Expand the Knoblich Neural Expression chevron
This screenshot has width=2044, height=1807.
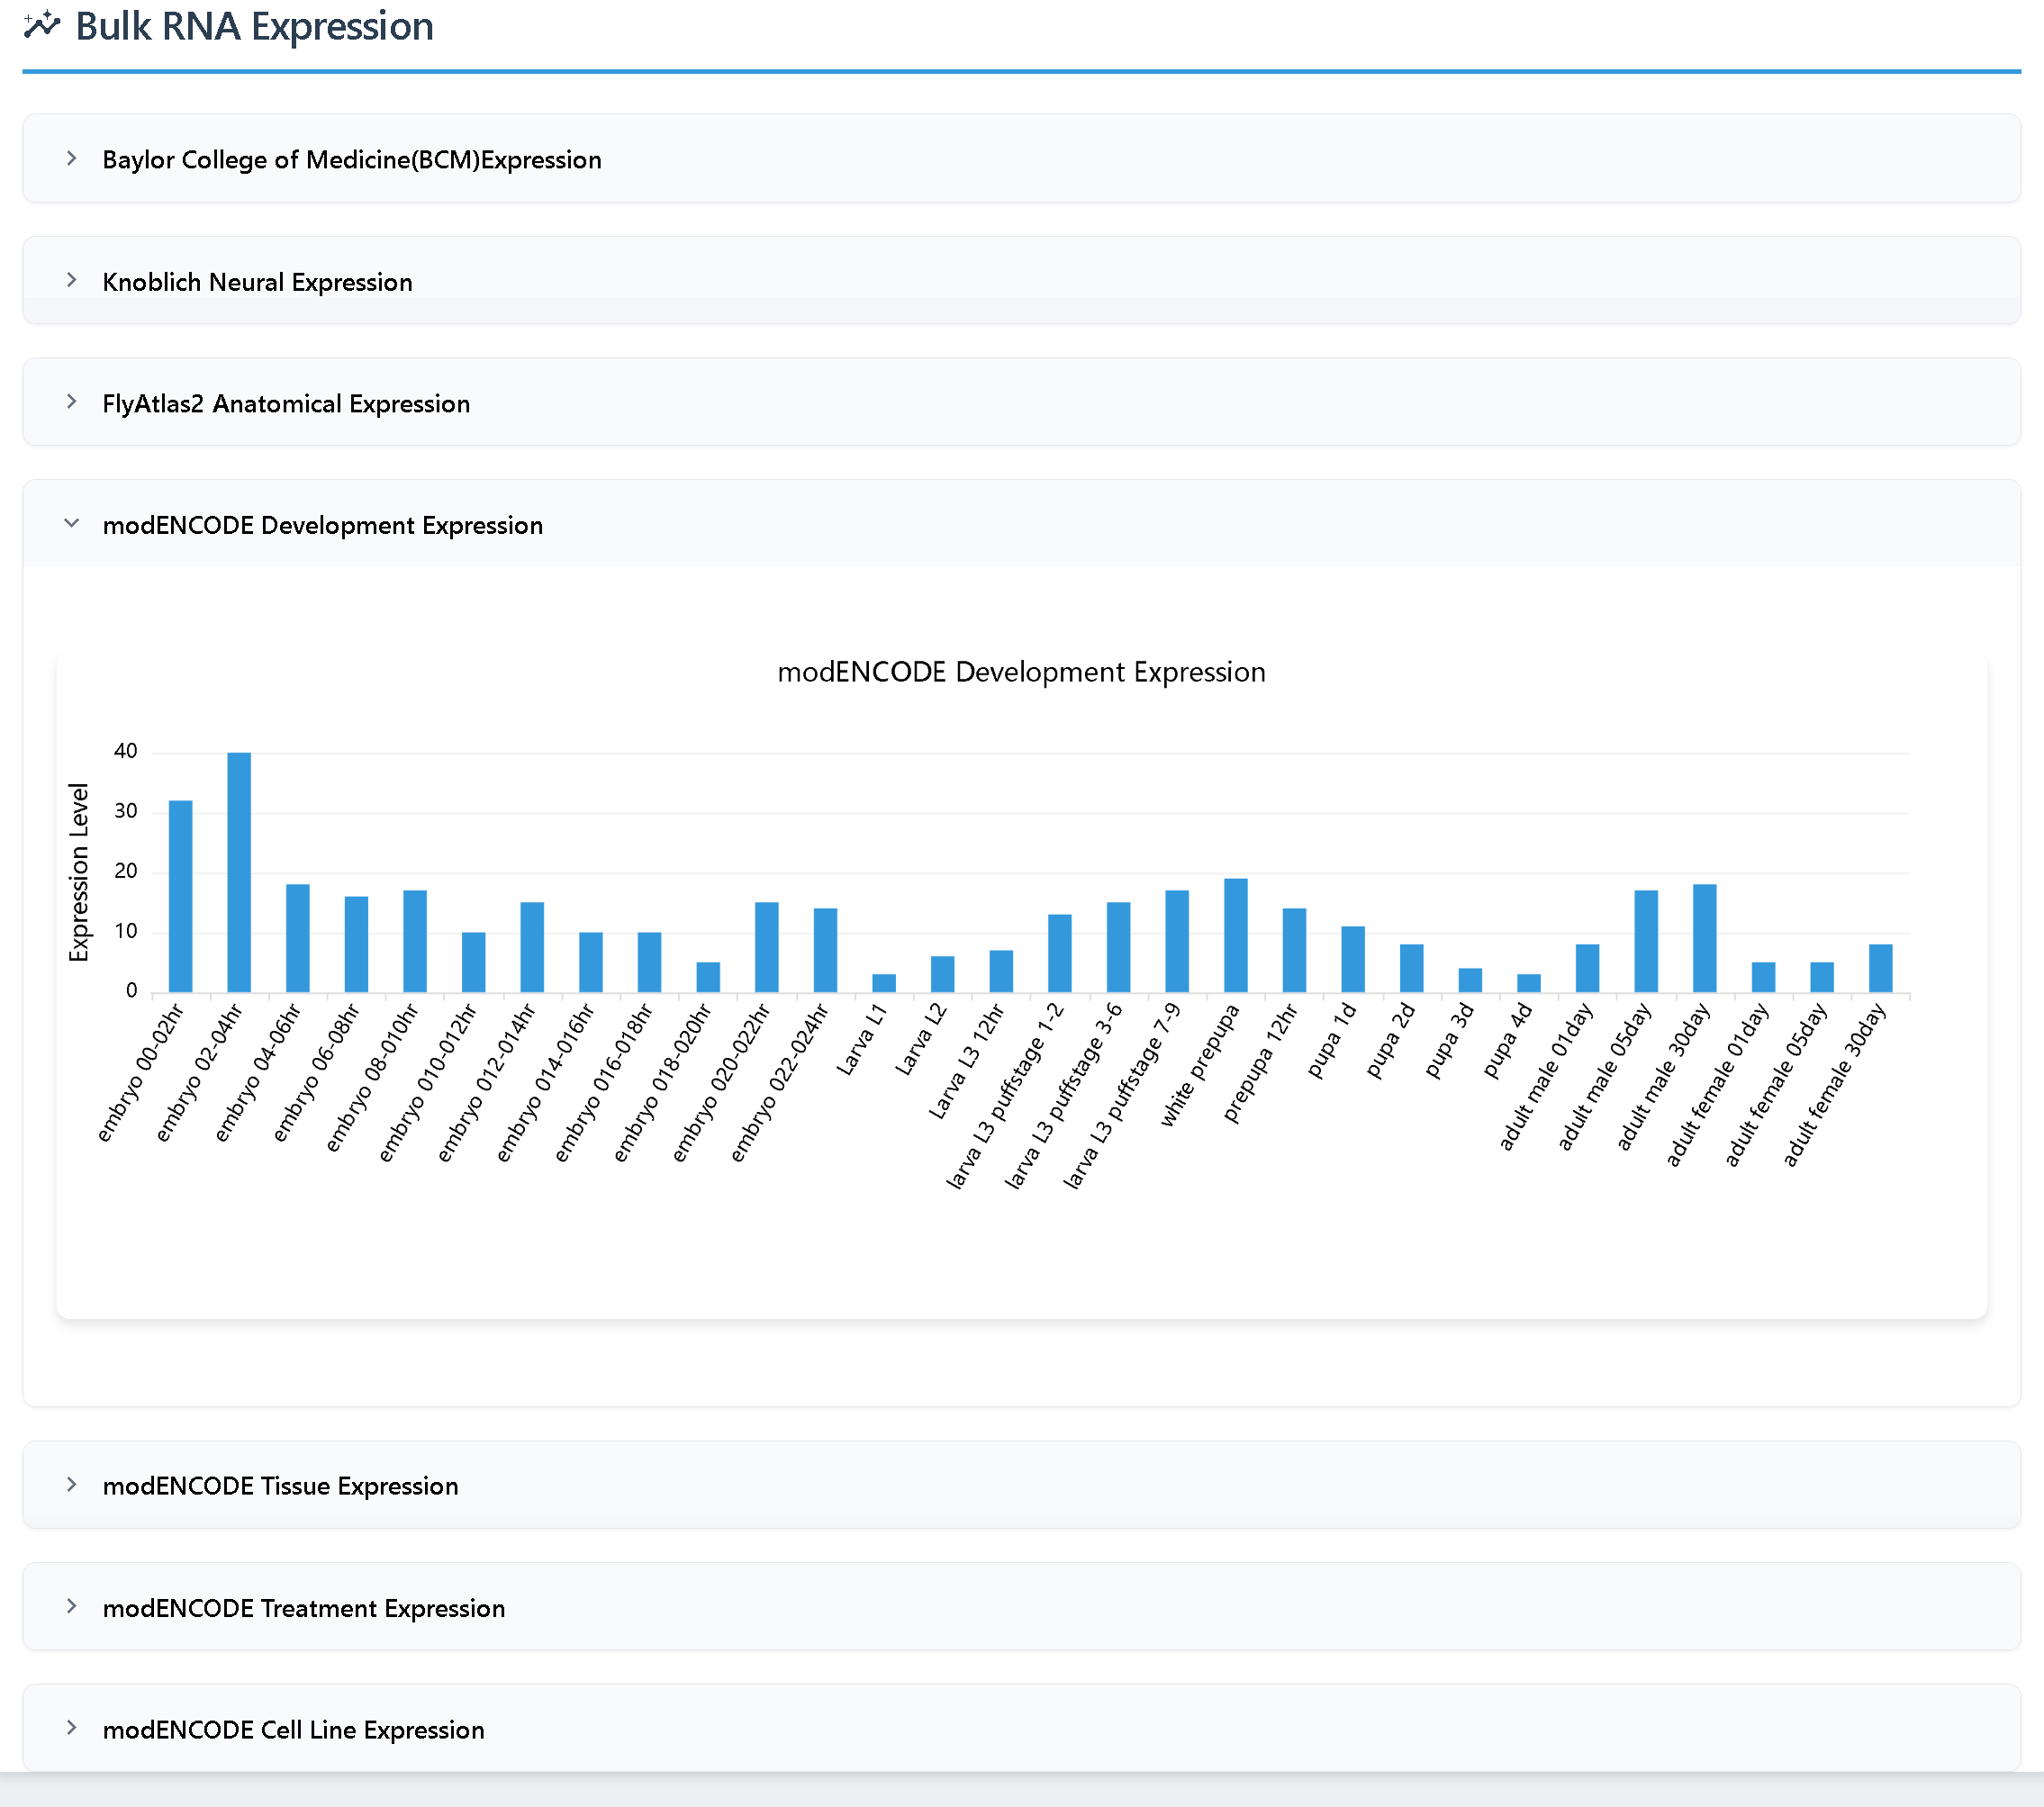pos(72,281)
